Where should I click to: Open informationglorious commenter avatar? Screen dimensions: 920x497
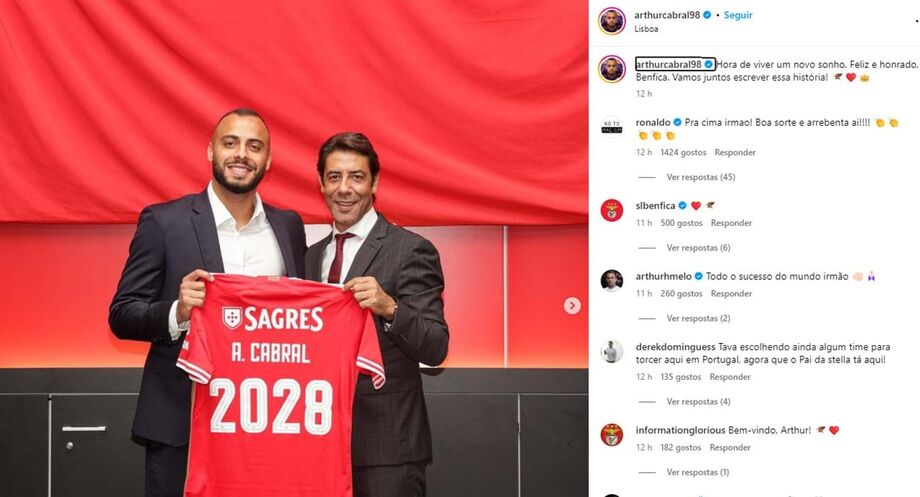click(612, 435)
